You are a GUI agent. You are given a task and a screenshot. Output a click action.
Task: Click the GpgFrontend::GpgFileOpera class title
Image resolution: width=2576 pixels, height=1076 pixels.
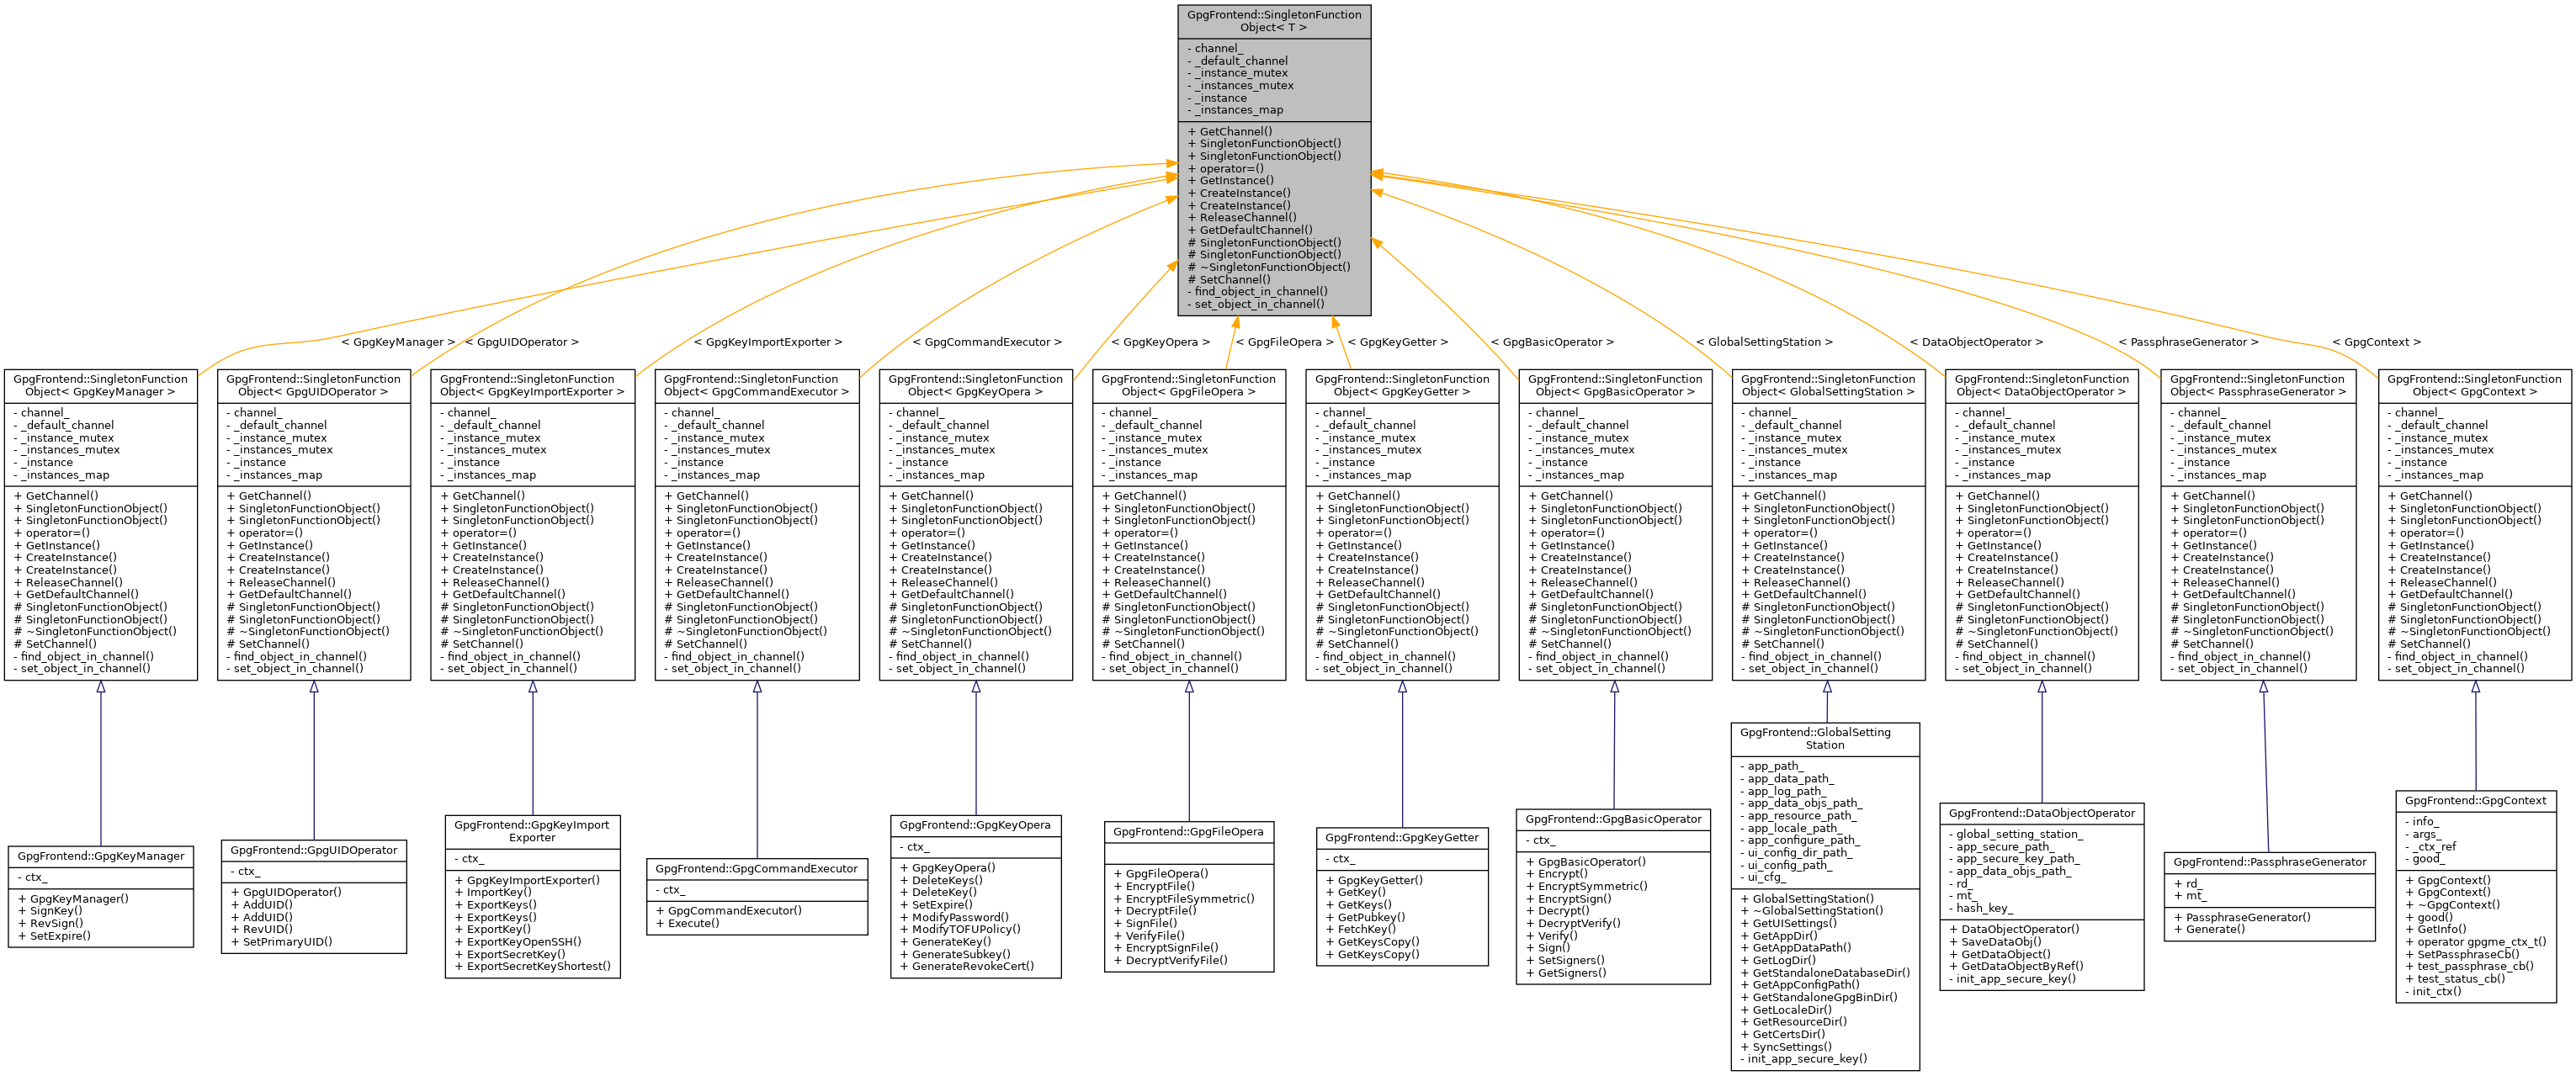[x=1188, y=832]
